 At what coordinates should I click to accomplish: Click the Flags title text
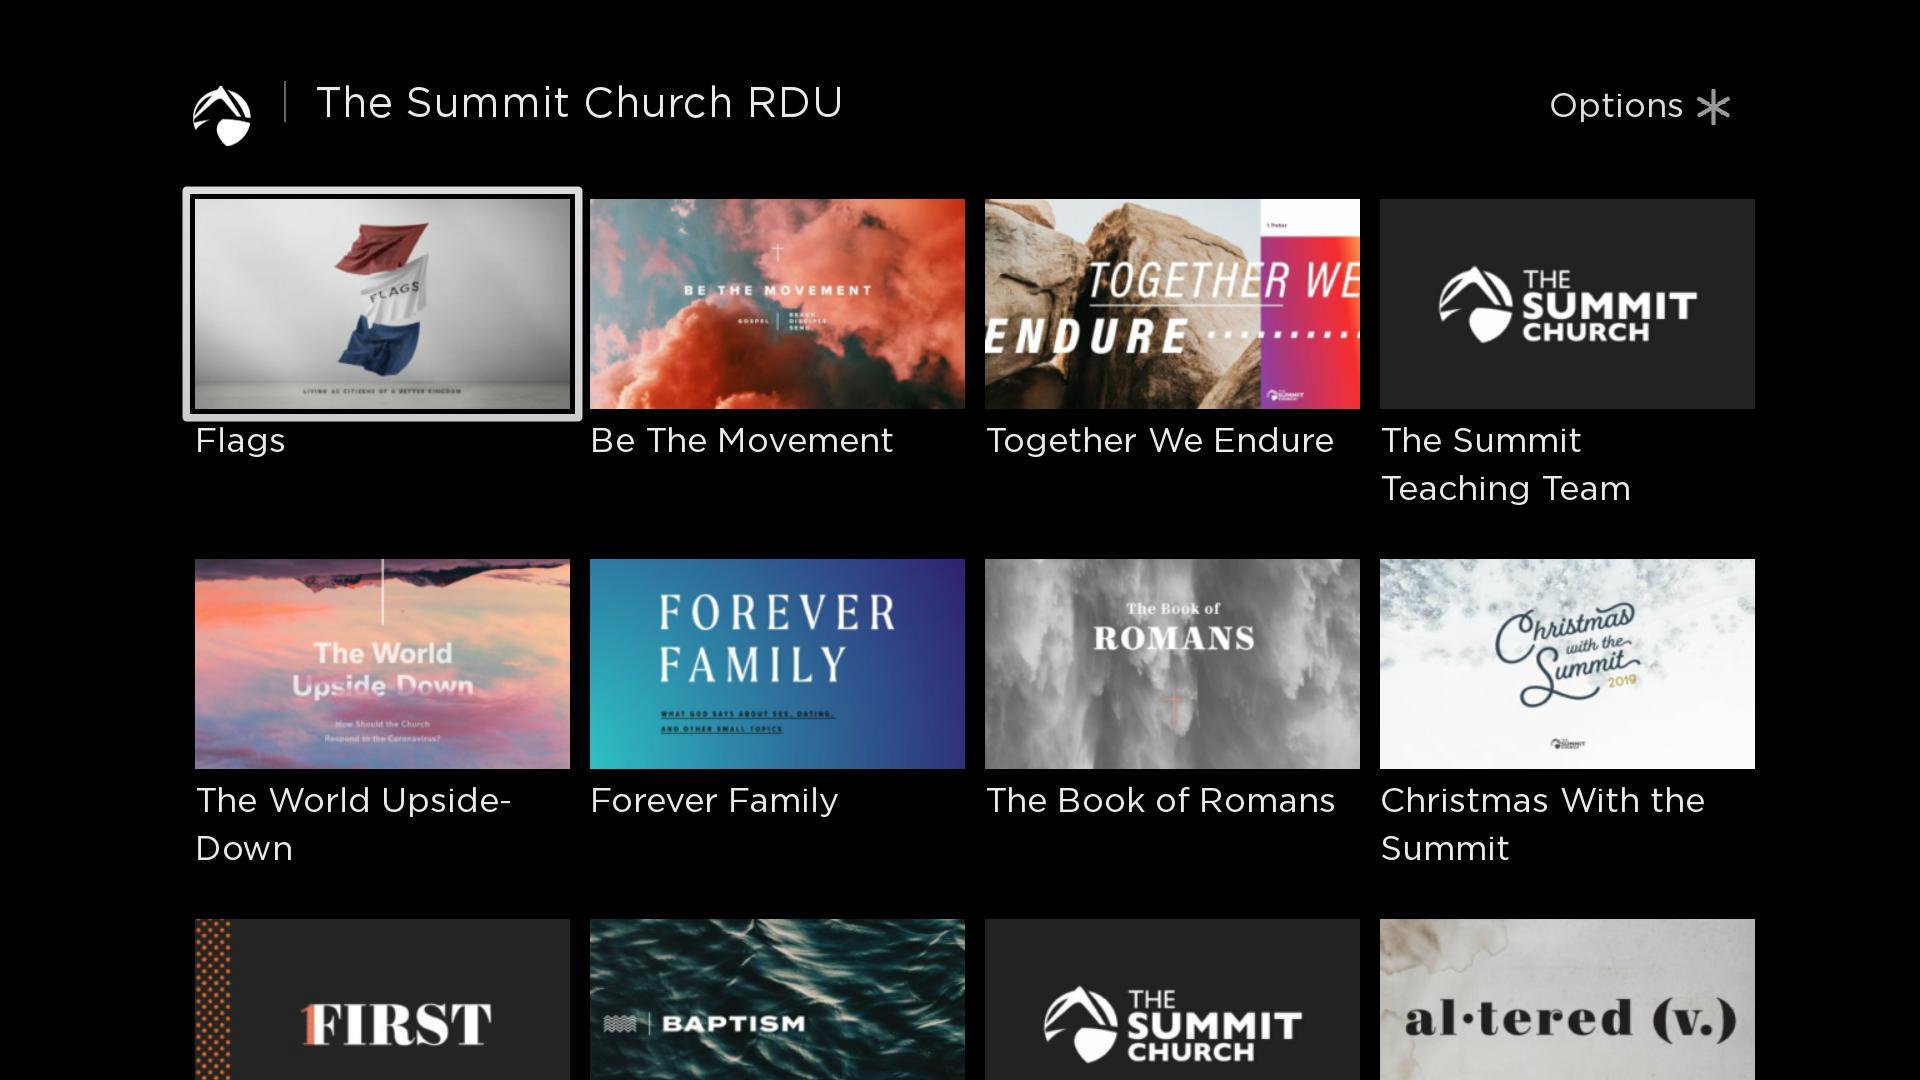(240, 441)
